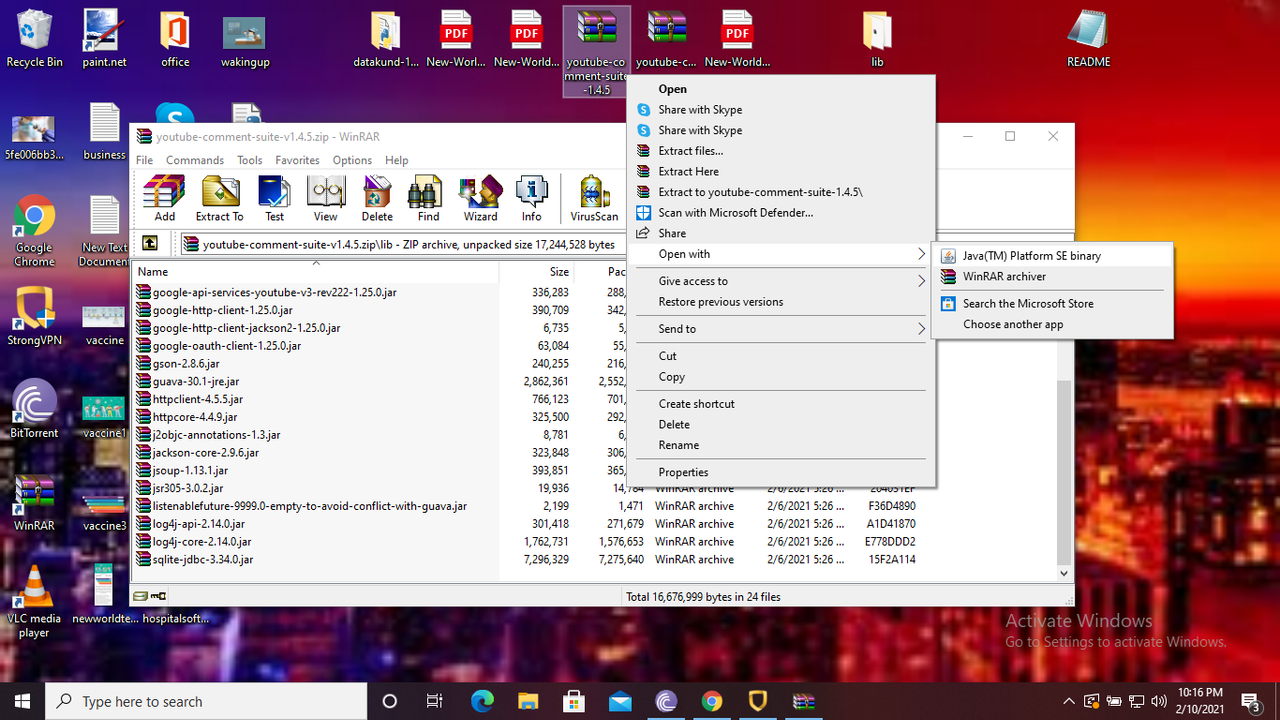This screenshot has height=720, width=1280.
Task: Open File Explorer from the taskbar
Action: point(528,701)
